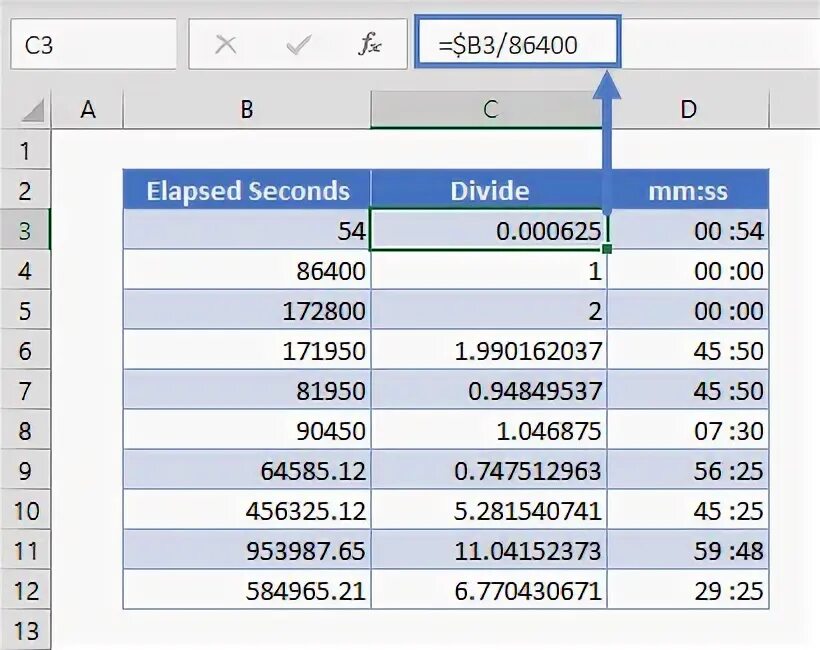Select the cell containing 6.770430671
Image resolution: width=820 pixels, height=650 pixels.
click(x=489, y=590)
